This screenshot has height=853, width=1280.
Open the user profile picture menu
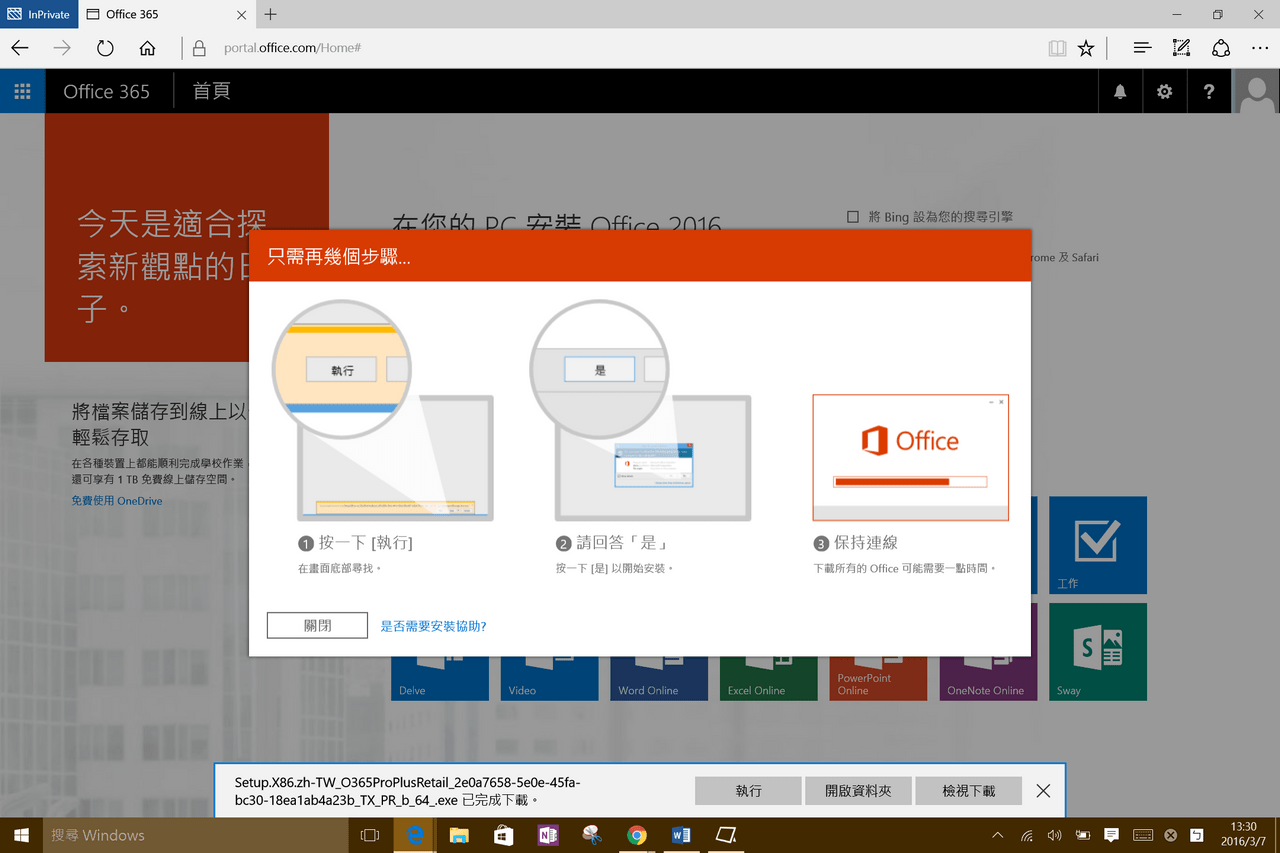(1256, 91)
